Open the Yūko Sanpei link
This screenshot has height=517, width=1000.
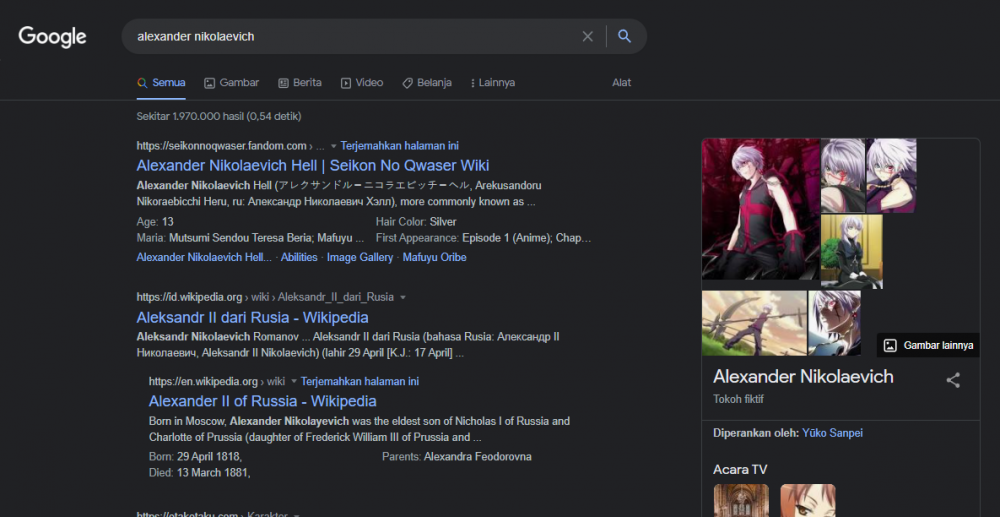[x=832, y=433]
